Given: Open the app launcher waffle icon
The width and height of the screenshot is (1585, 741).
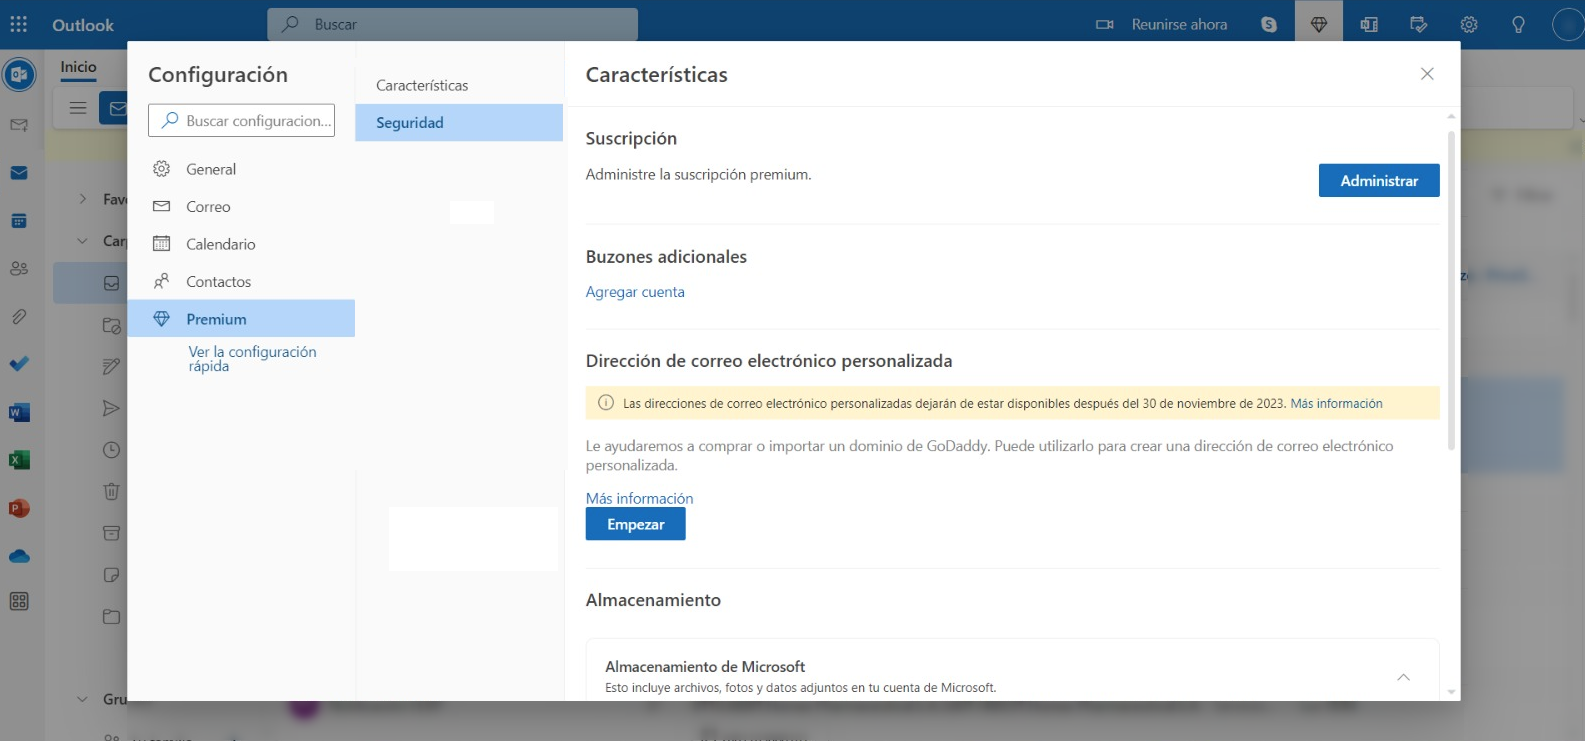Looking at the screenshot, I should 19,24.
